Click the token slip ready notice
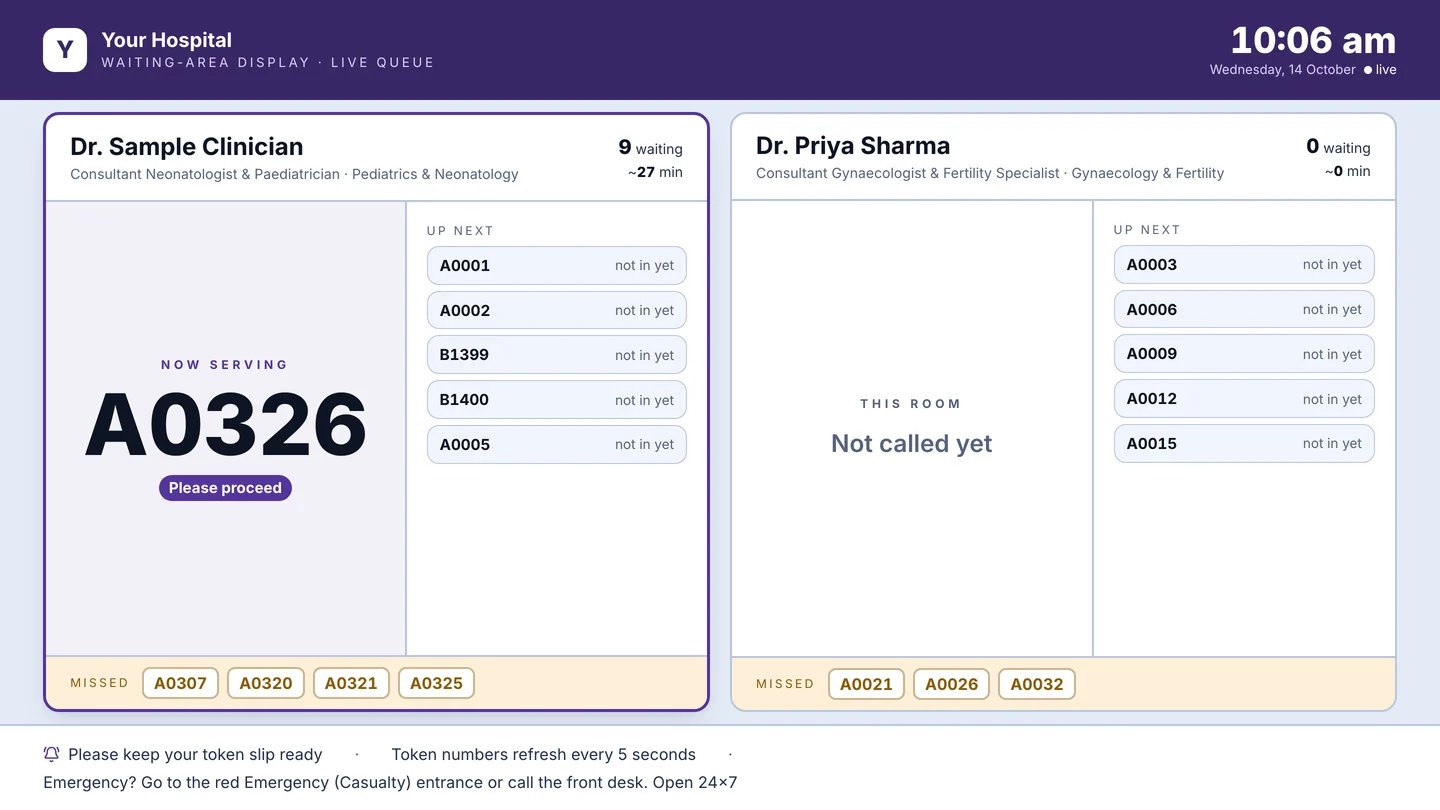Image resolution: width=1440 pixels, height=810 pixels. pyautogui.click(x=195, y=754)
